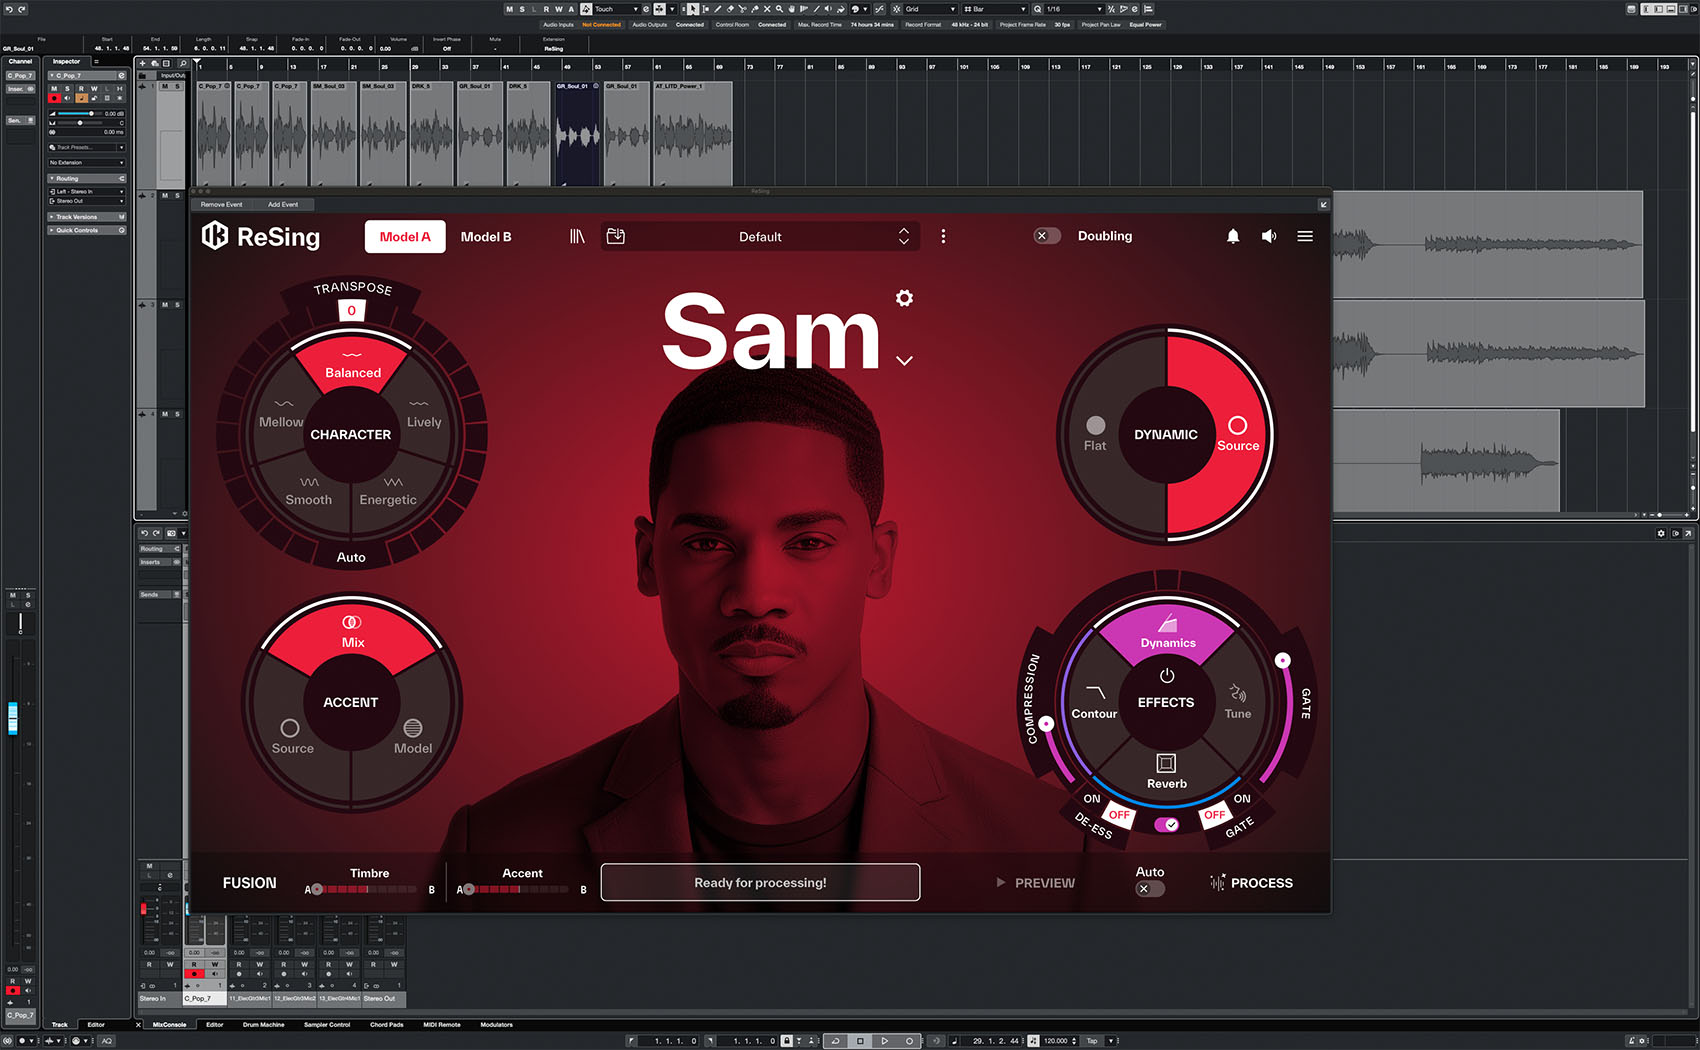Click the Accent fusion slider

(518, 889)
